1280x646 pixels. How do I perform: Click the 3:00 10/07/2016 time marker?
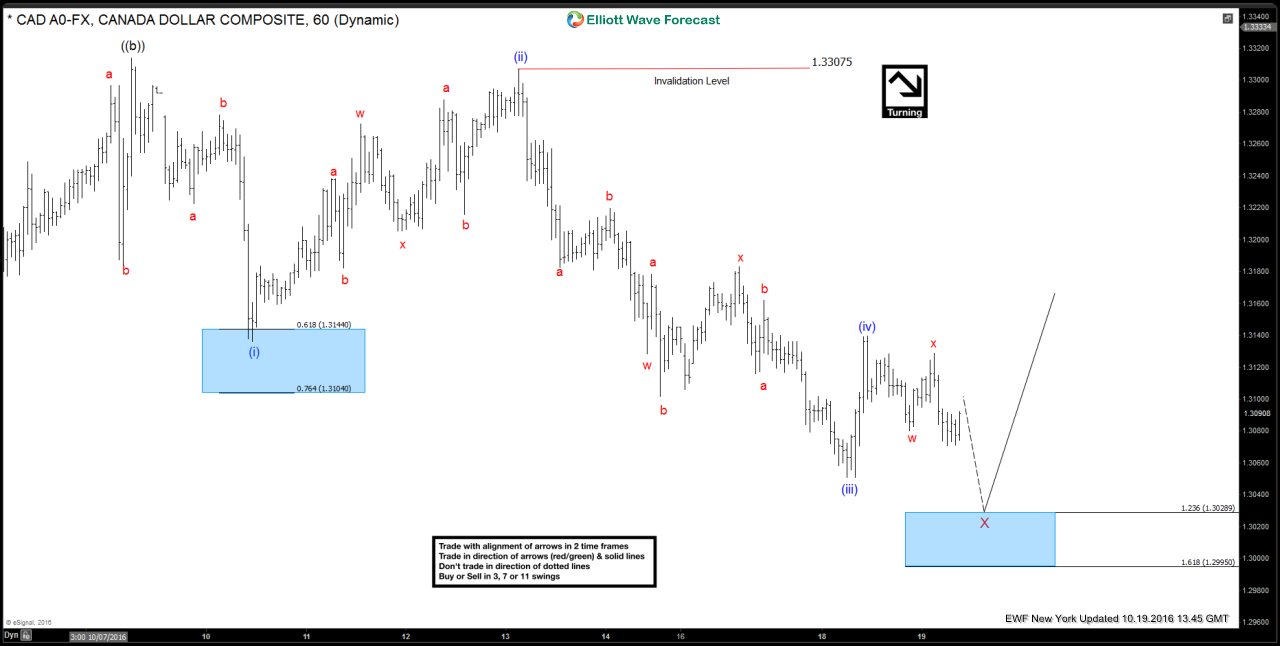[x=98, y=635]
